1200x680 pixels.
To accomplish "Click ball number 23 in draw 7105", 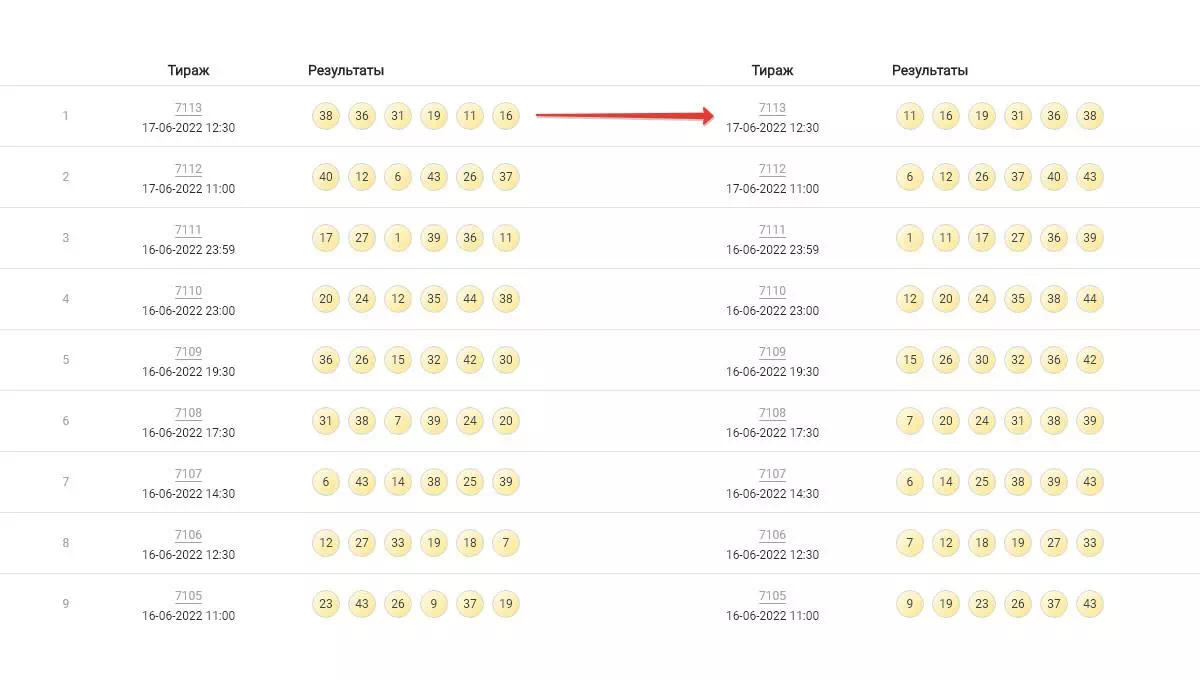I will (325, 604).
